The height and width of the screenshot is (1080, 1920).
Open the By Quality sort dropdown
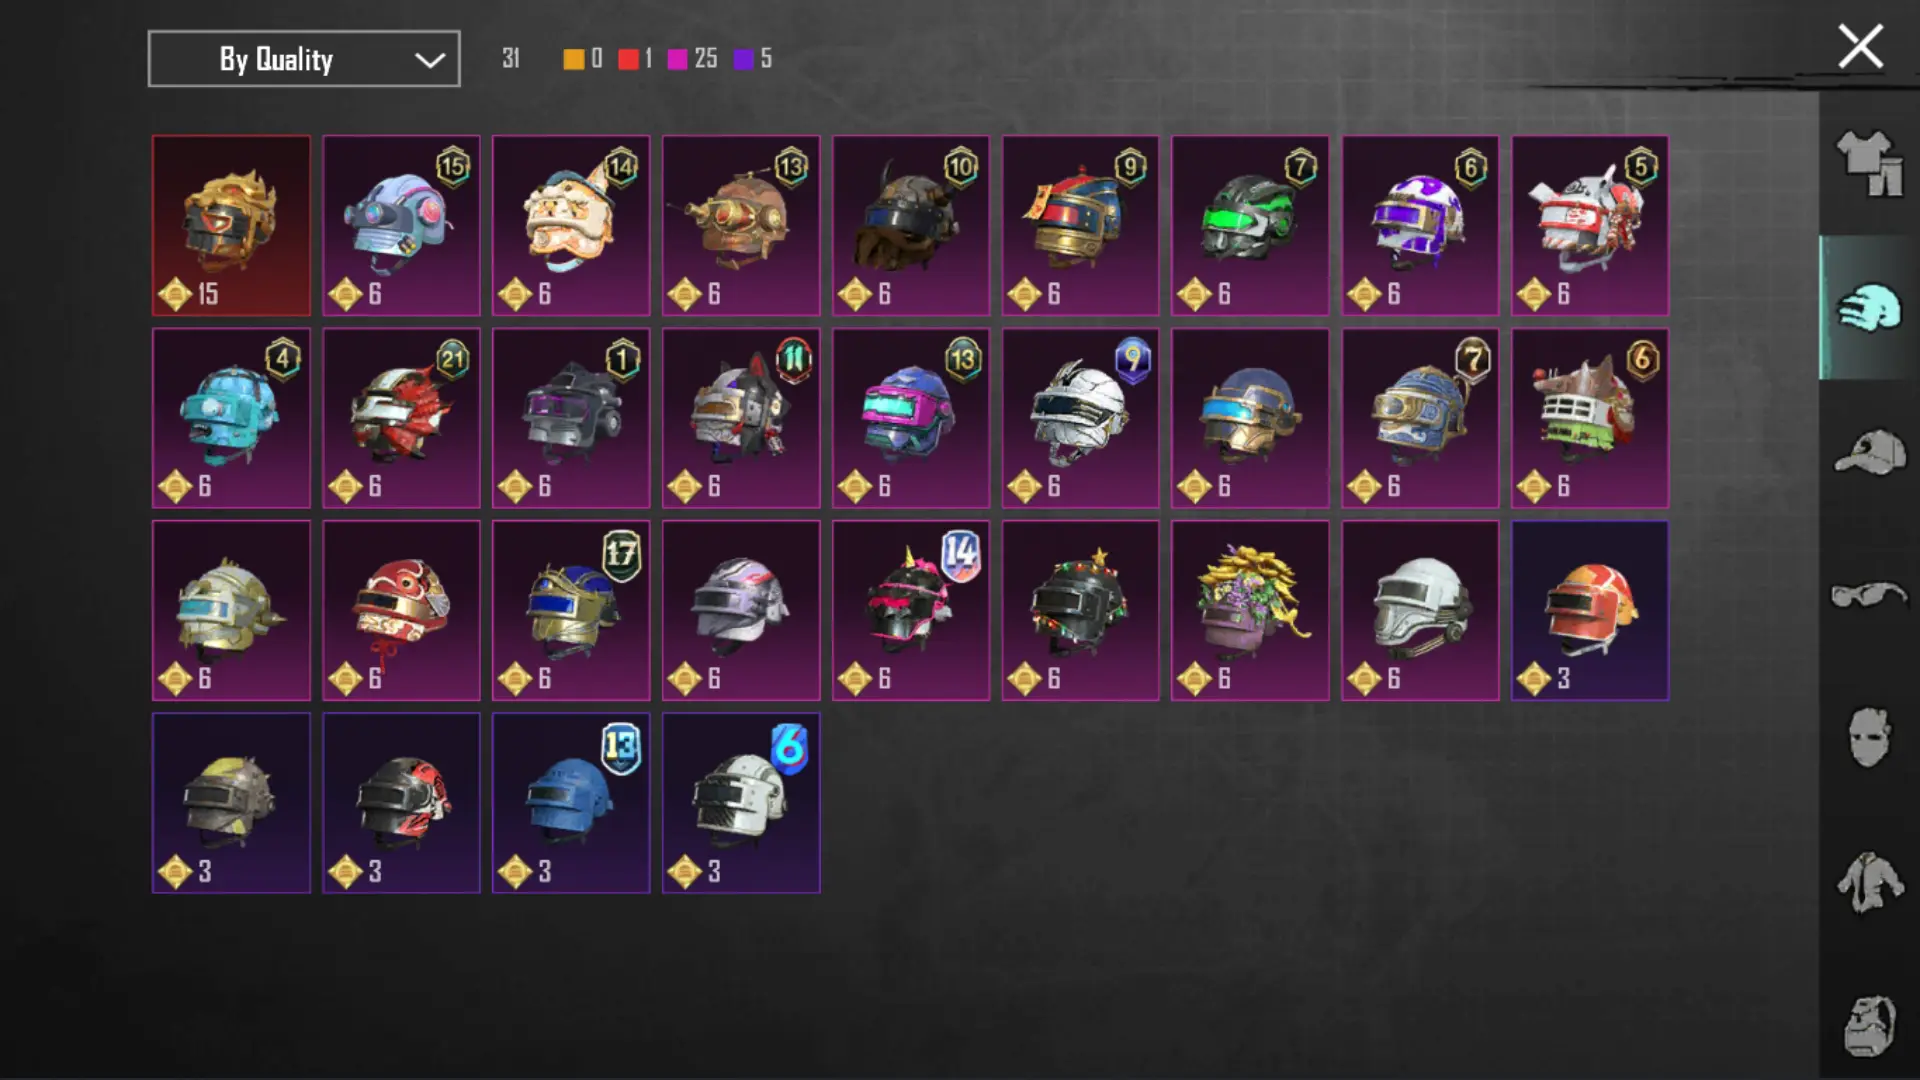click(x=304, y=59)
